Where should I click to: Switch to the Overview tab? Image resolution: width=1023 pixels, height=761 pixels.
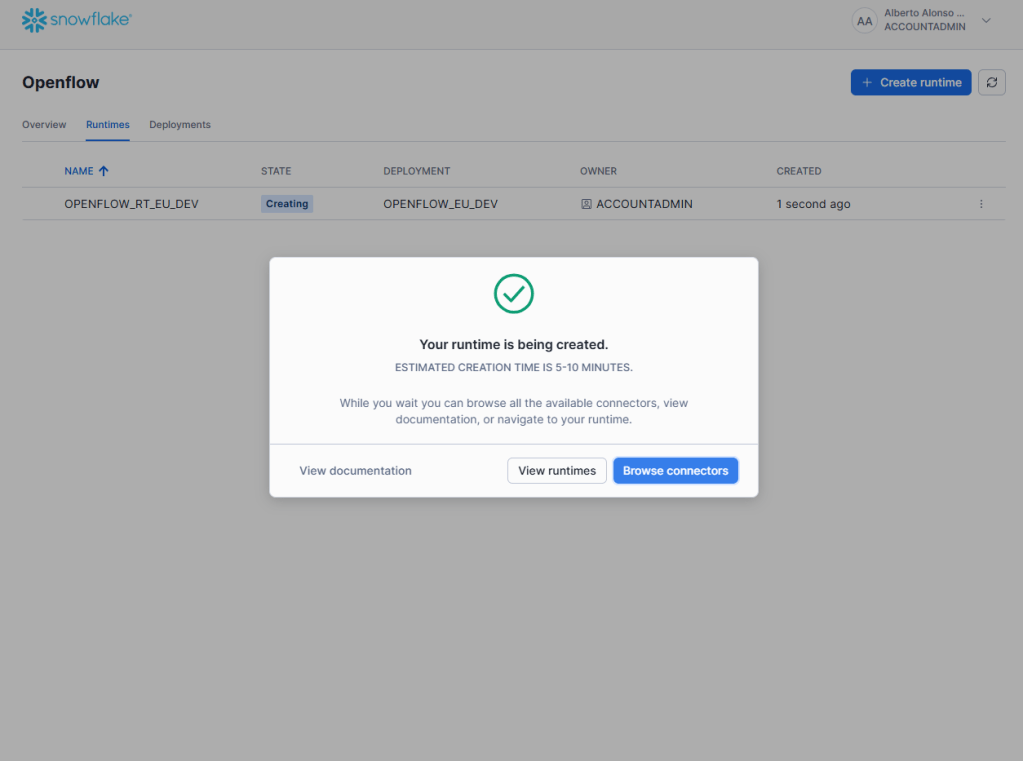(44, 125)
